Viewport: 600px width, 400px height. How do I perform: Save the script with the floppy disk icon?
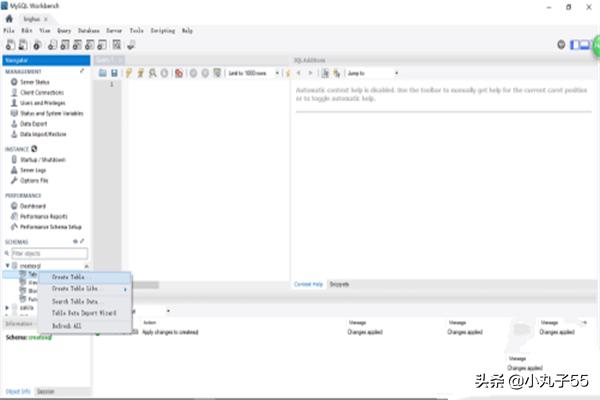point(114,73)
